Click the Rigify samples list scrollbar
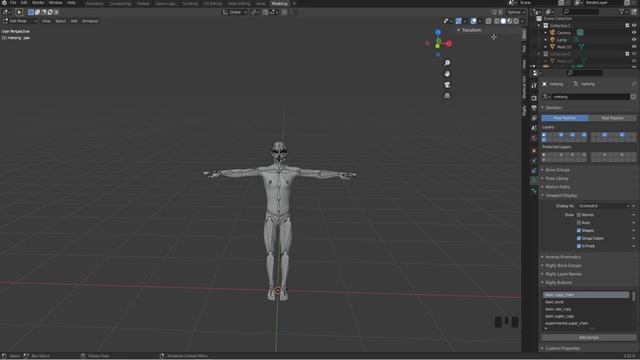This screenshot has height=360, width=640. click(633, 296)
